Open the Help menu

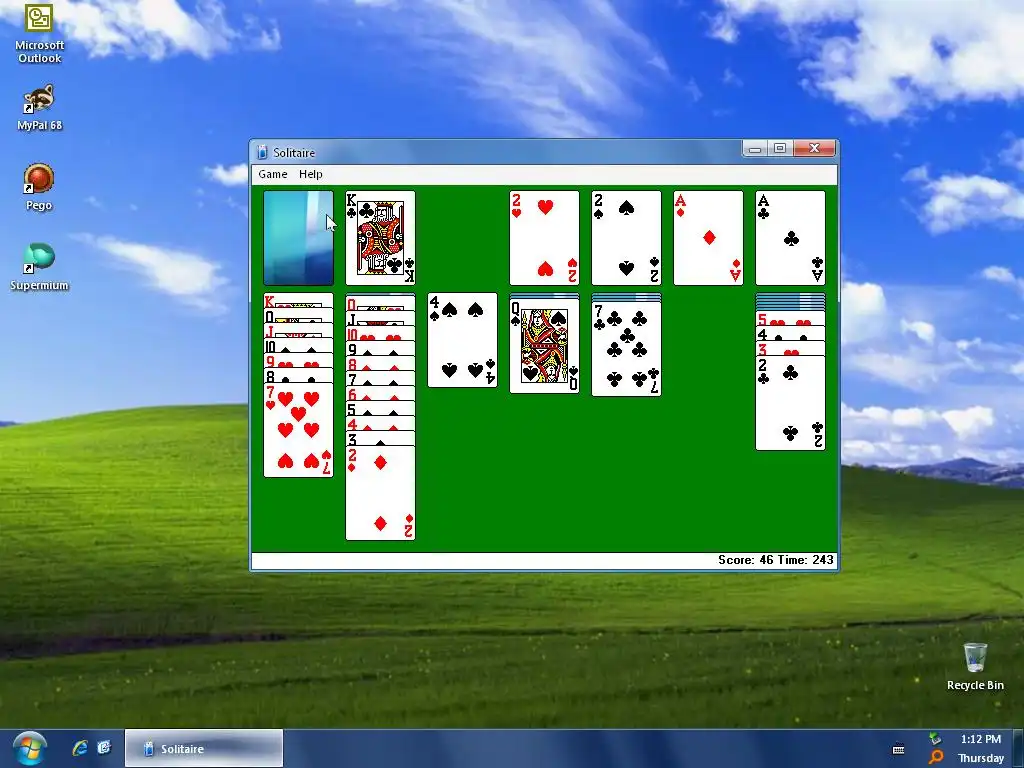(310, 174)
